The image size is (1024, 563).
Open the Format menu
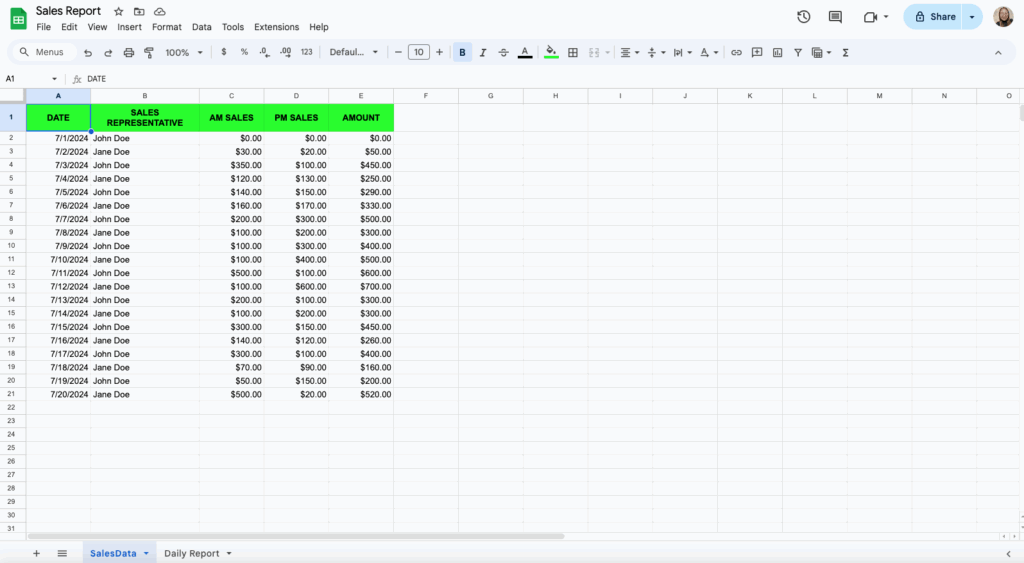[167, 27]
